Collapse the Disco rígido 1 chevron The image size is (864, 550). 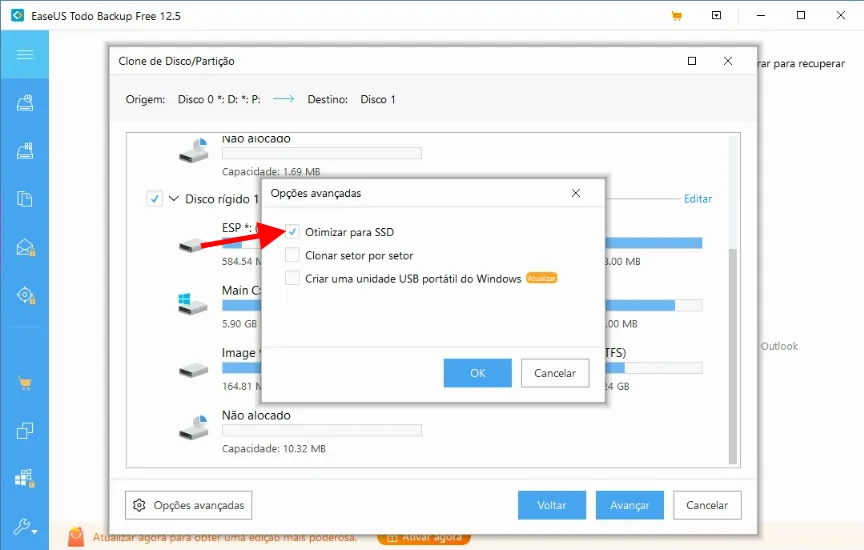pyautogui.click(x=174, y=198)
